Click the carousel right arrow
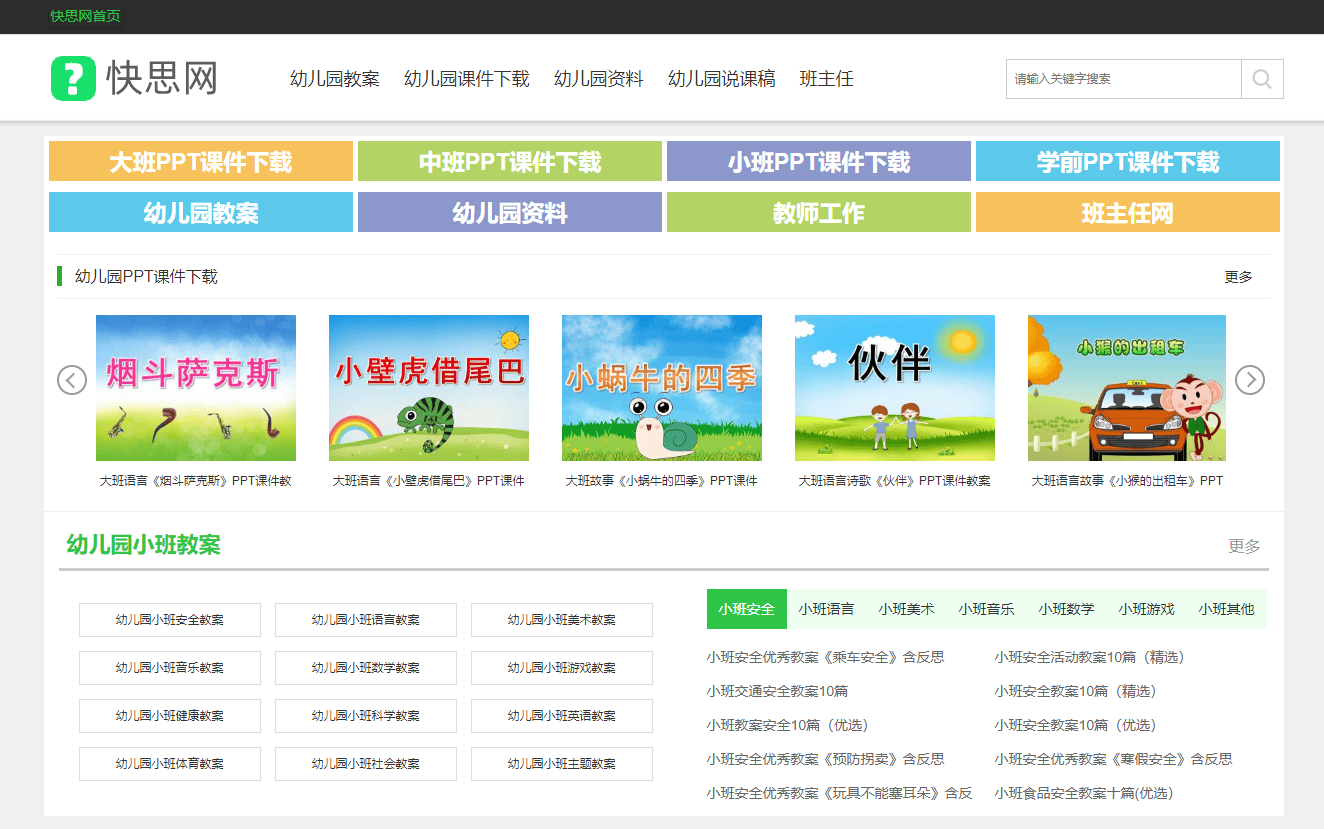 click(x=1250, y=380)
